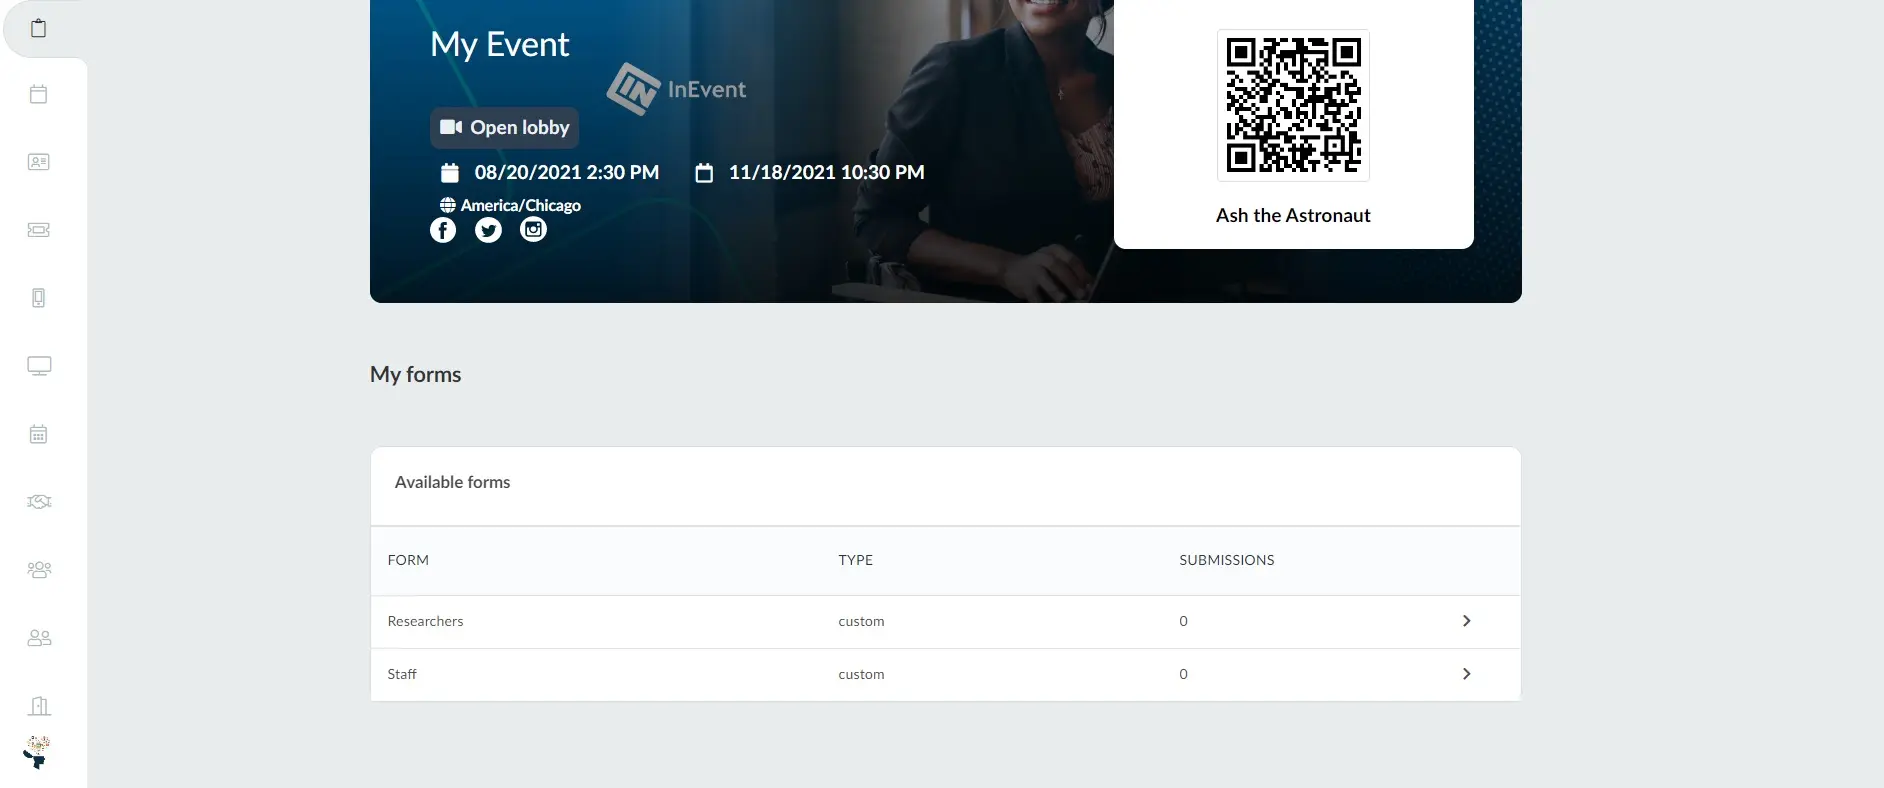Click the exit door sidebar icon
Viewport: 1884px width, 788px height.
tap(39, 706)
